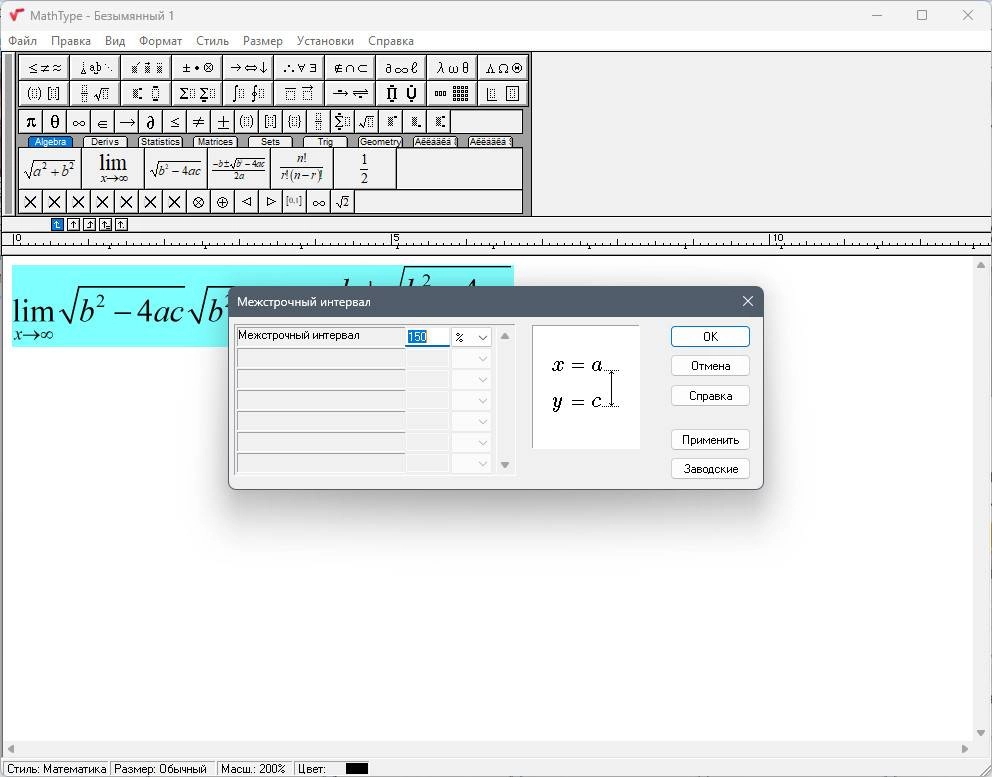The height and width of the screenshot is (777, 992).
Task: Insert the not-equal sign
Action: tap(199, 121)
